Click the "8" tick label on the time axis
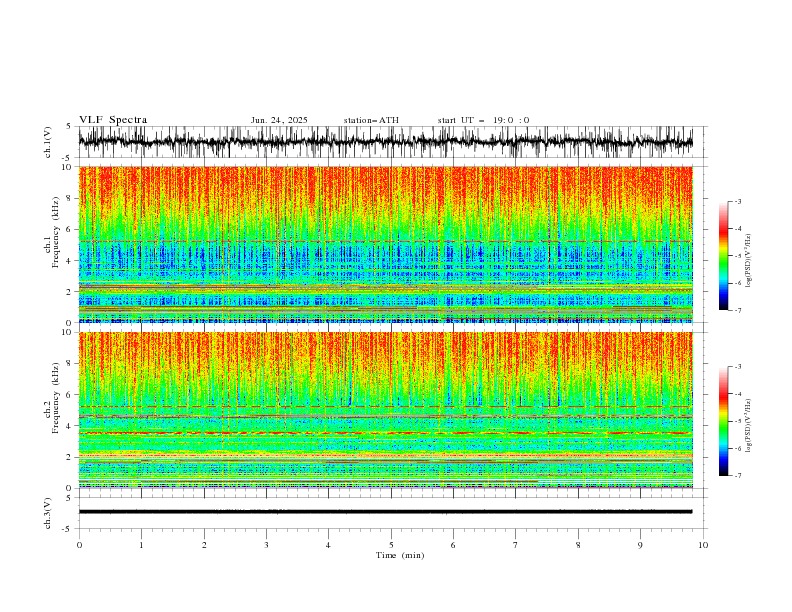Image resolution: width=792 pixels, height=612 pixels. [x=578, y=545]
